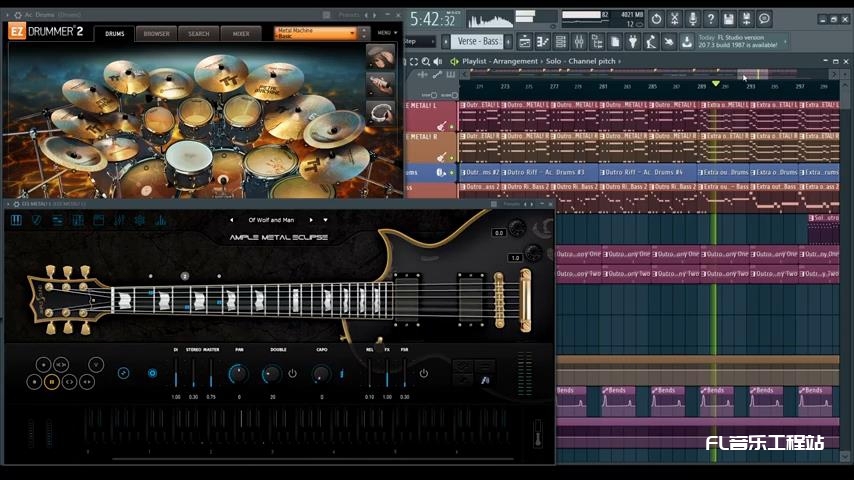This screenshot has height=480, width=854.
Task: Click the microphone recording icon in FL toolbar
Action: 692,20
